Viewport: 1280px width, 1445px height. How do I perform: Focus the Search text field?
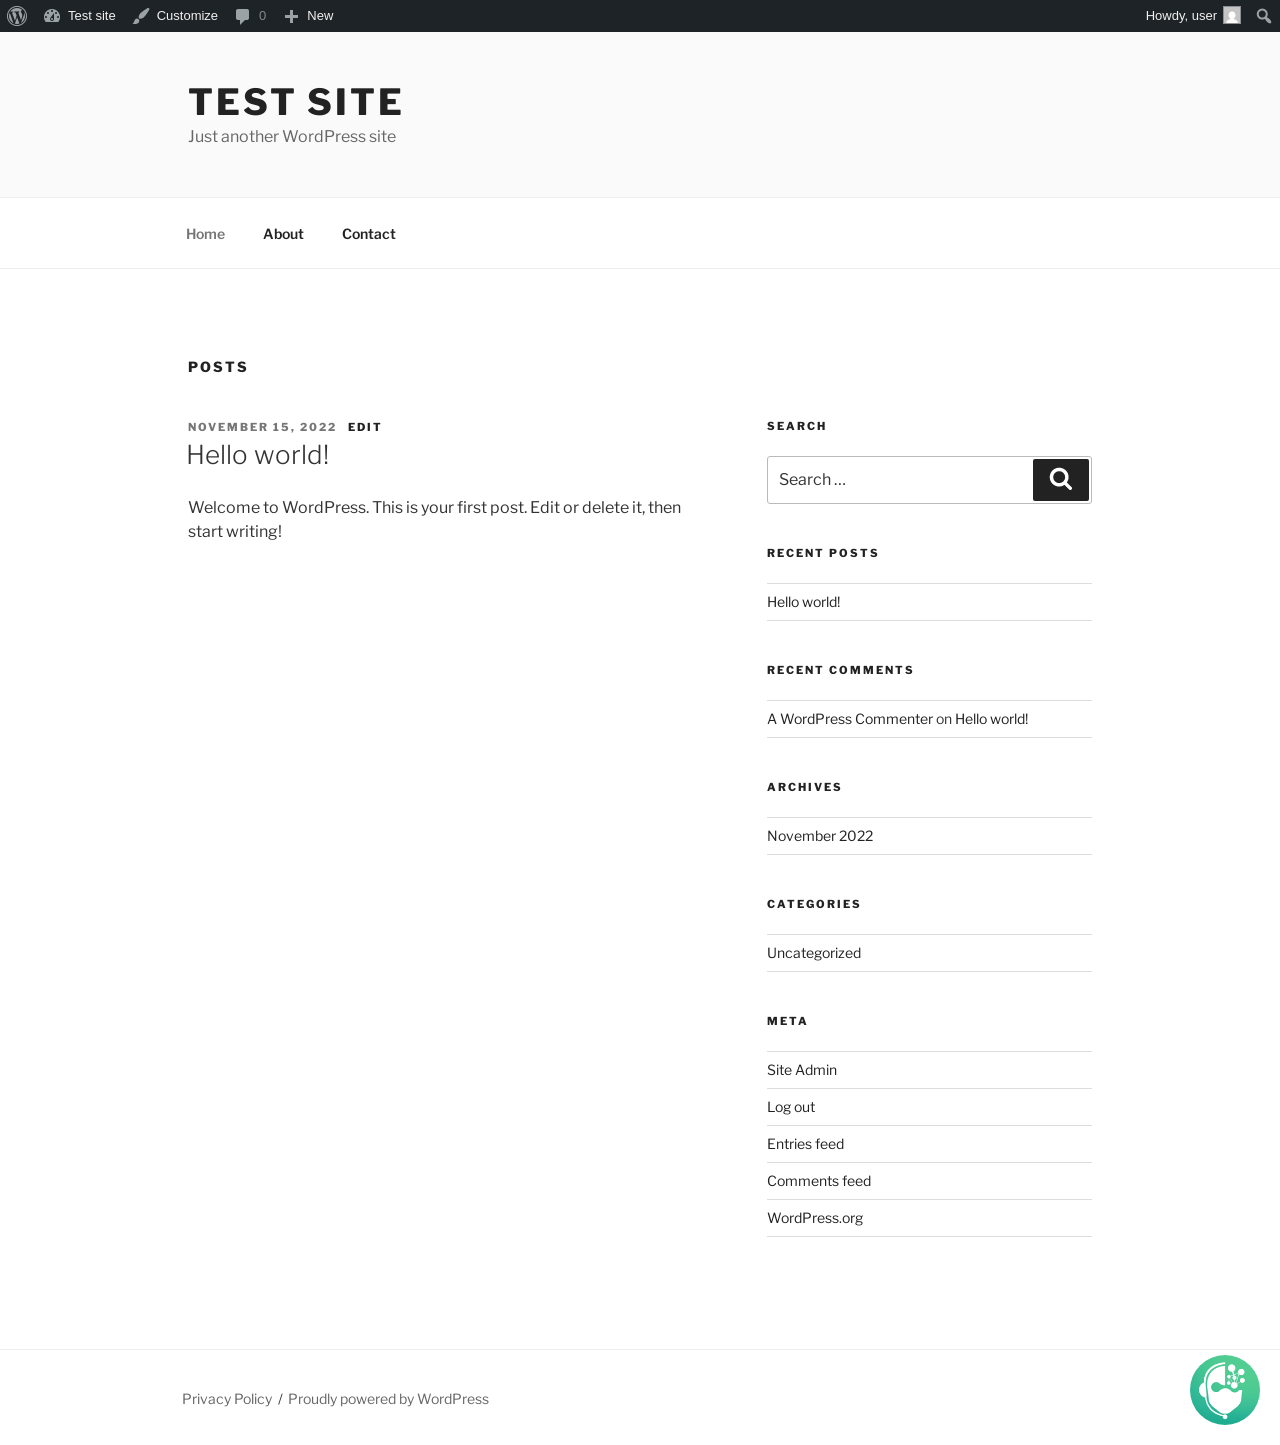coord(900,480)
